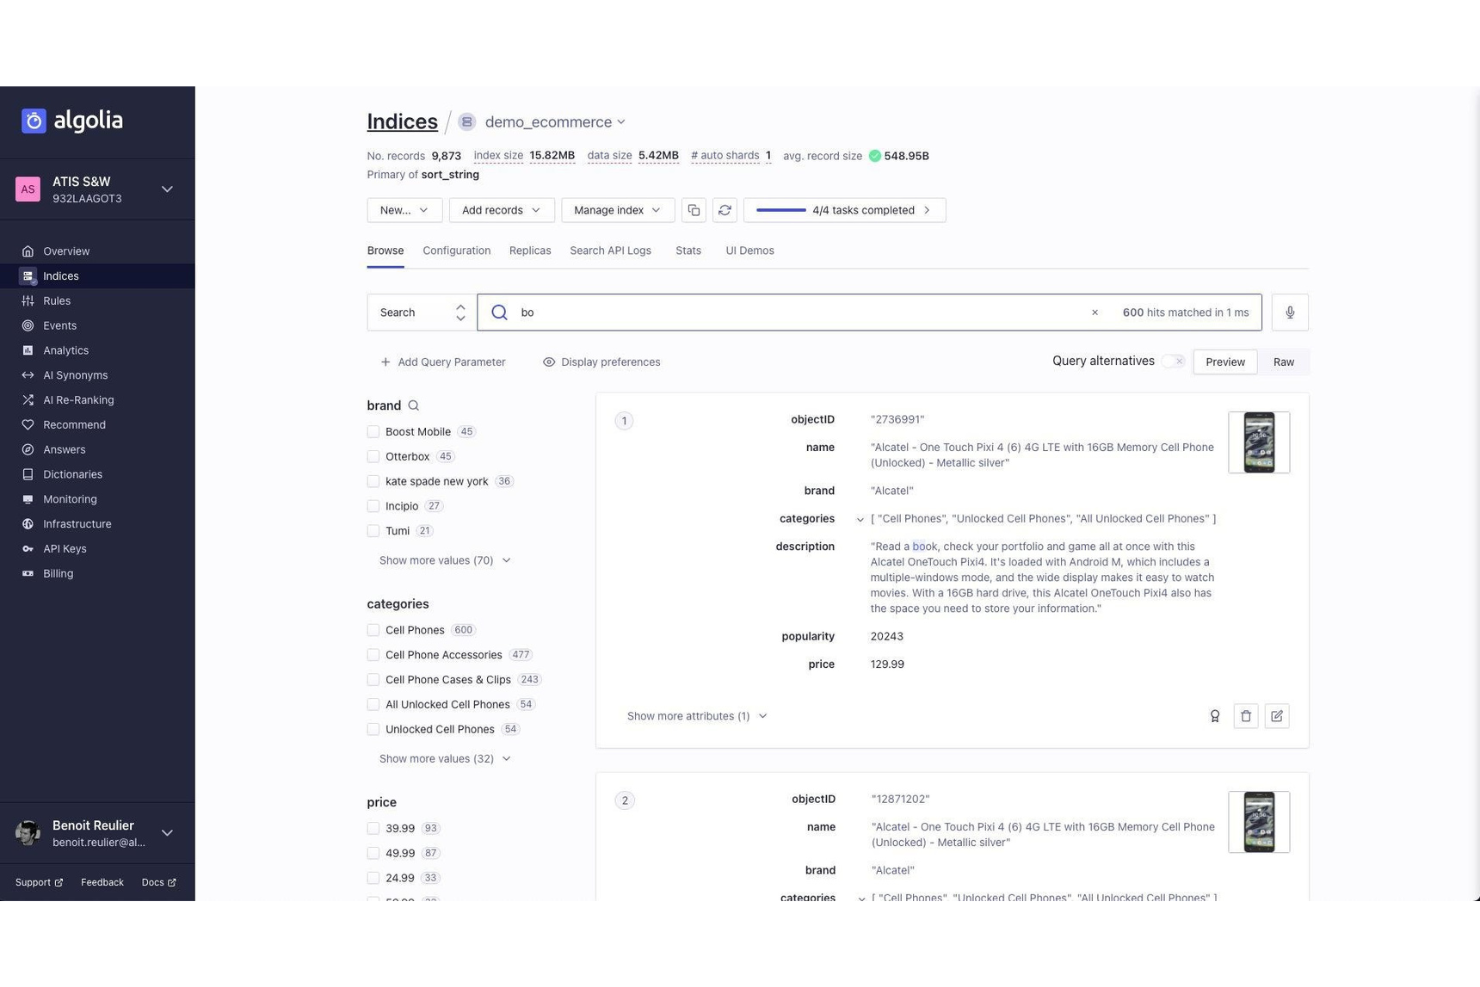Expand Show more values (70) for brand
Viewport: 1480px width, 987px height.
point(445,560)
